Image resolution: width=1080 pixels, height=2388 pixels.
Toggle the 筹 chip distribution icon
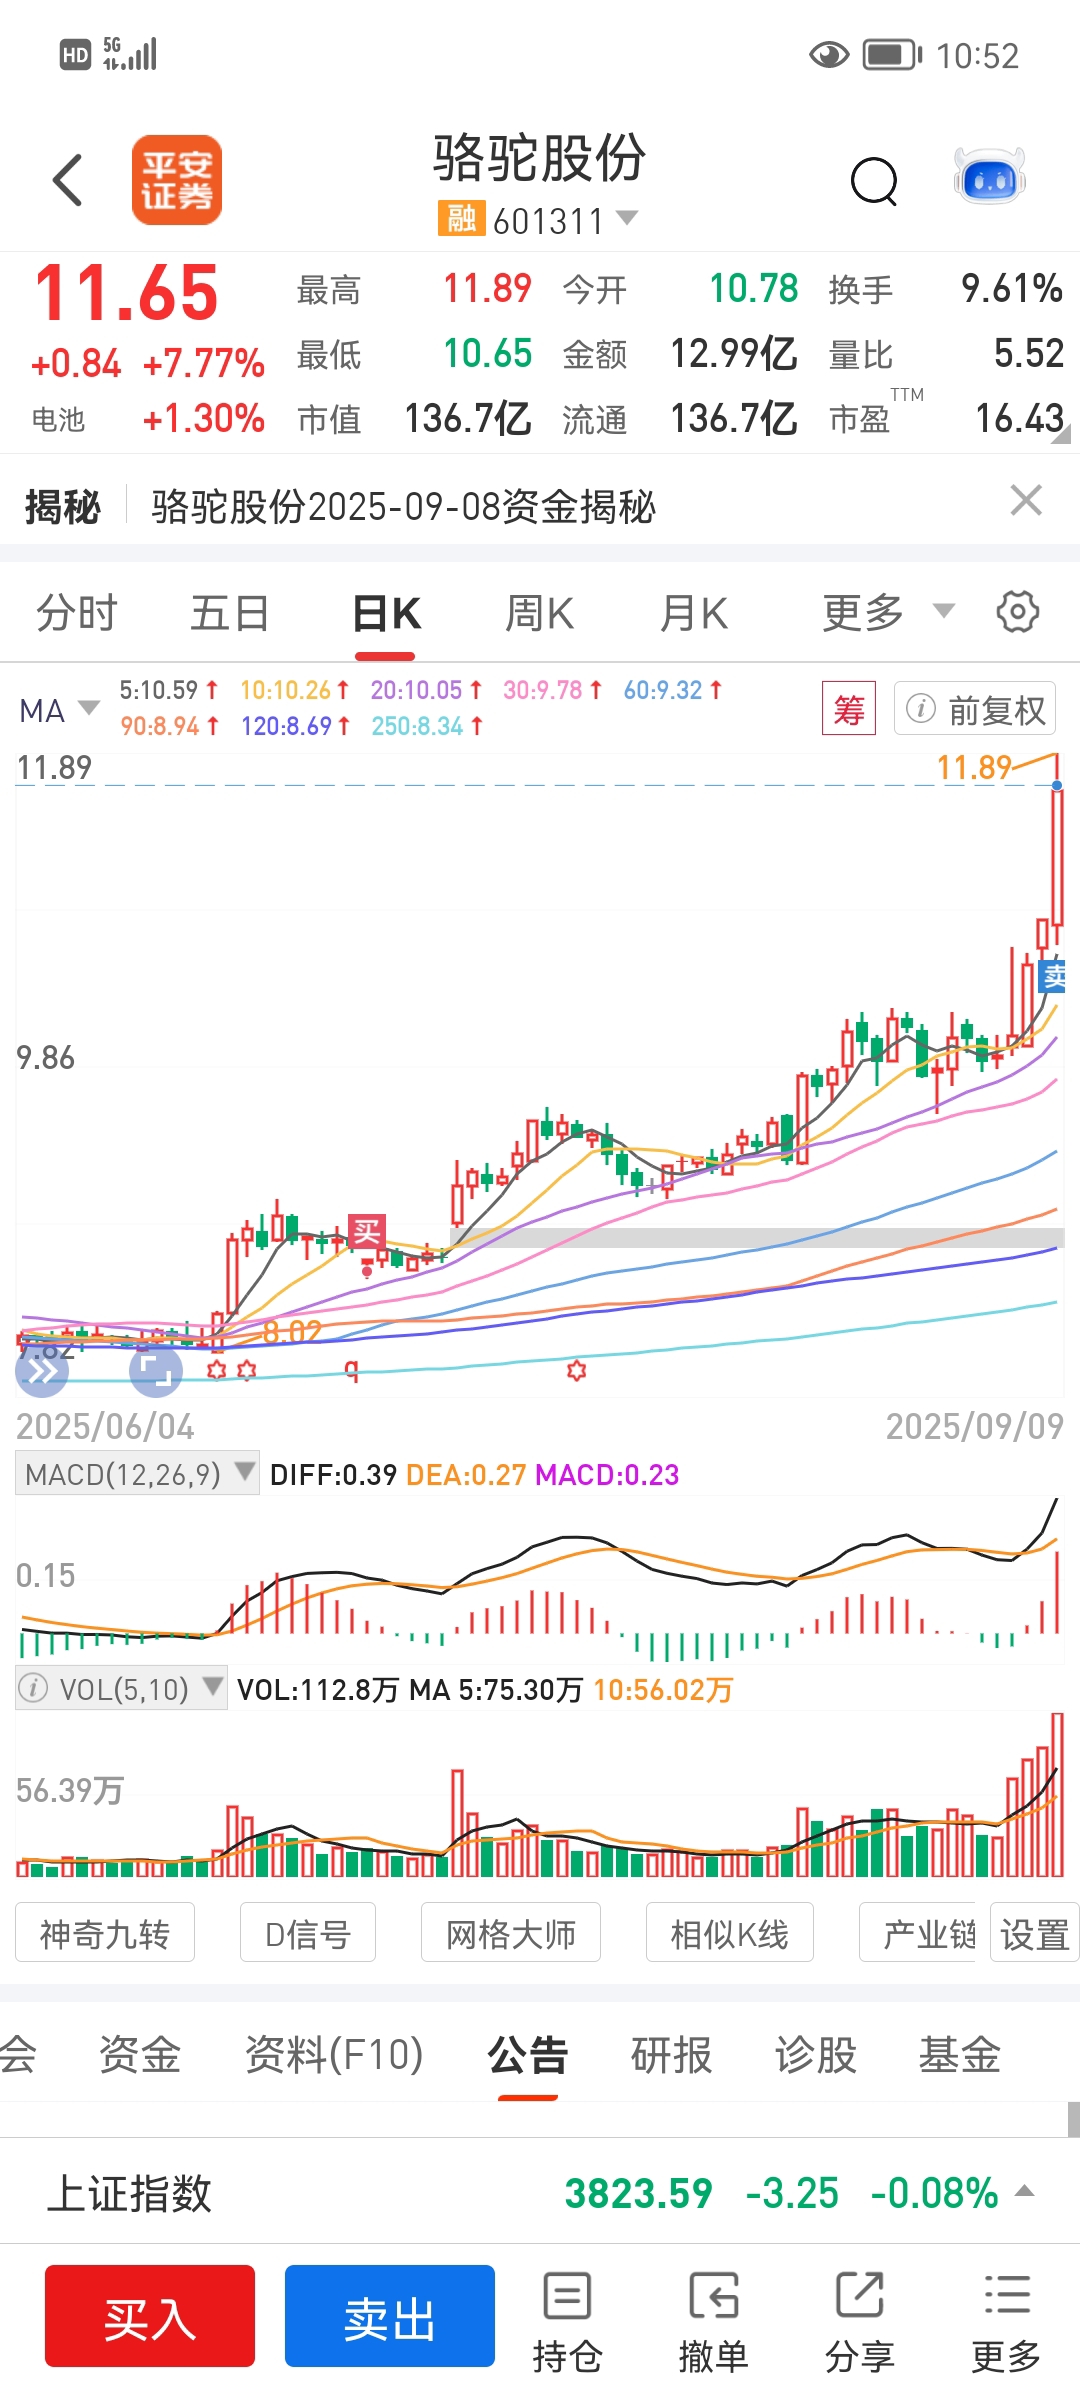(849, 708)
